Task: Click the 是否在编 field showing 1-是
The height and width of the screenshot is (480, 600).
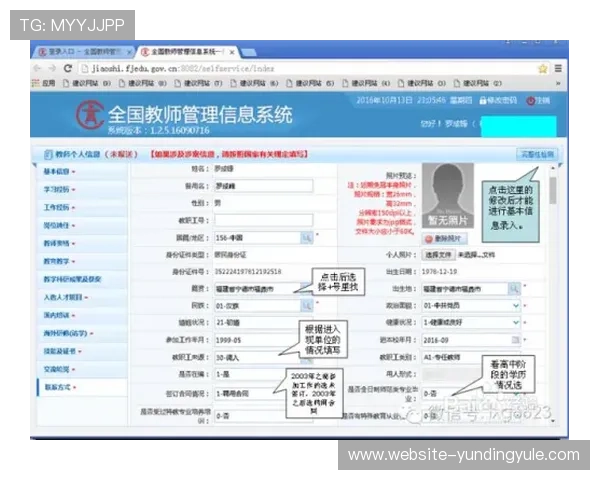Action: 250,374
